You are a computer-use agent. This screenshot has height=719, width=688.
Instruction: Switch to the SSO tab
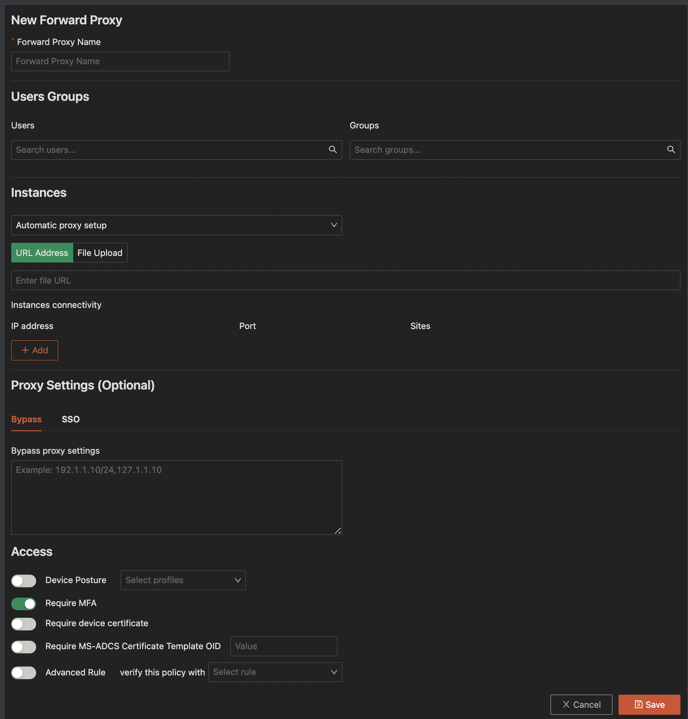tap(70, 419)
